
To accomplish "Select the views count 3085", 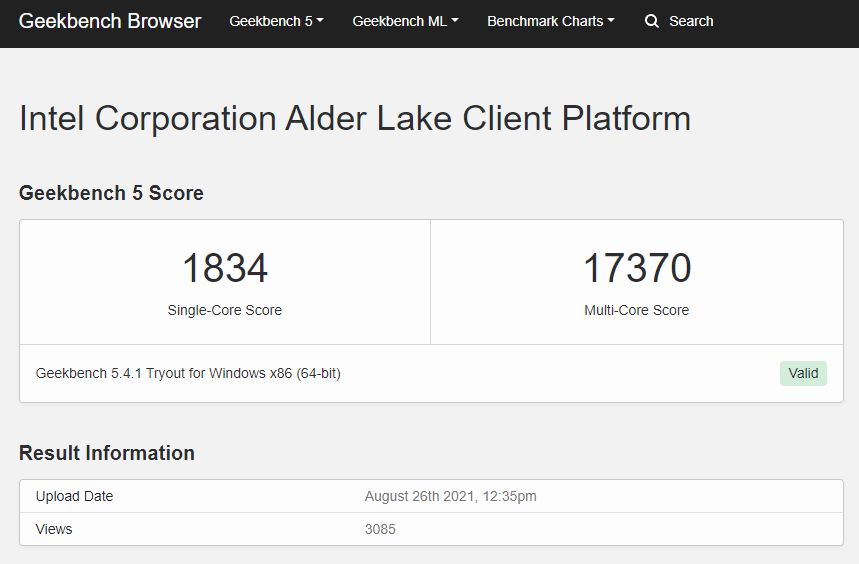I will (380, 529).
